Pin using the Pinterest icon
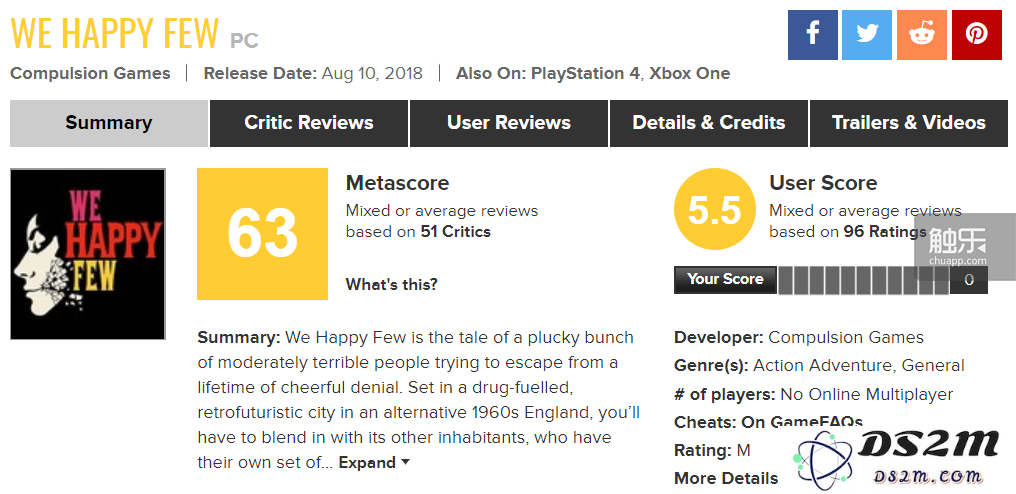Viewport: 1016px width, 494px height. pos(976,35)
